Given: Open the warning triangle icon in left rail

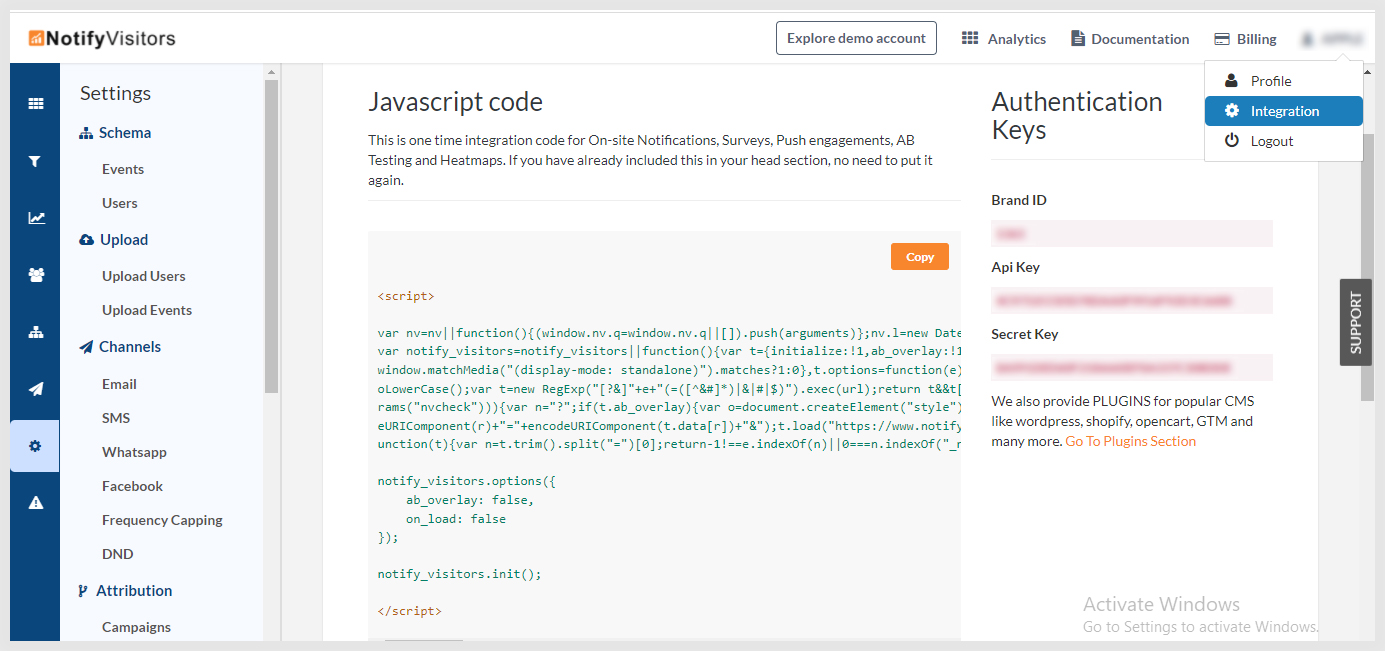Looking at the screenshot, I should pos(36,503).
